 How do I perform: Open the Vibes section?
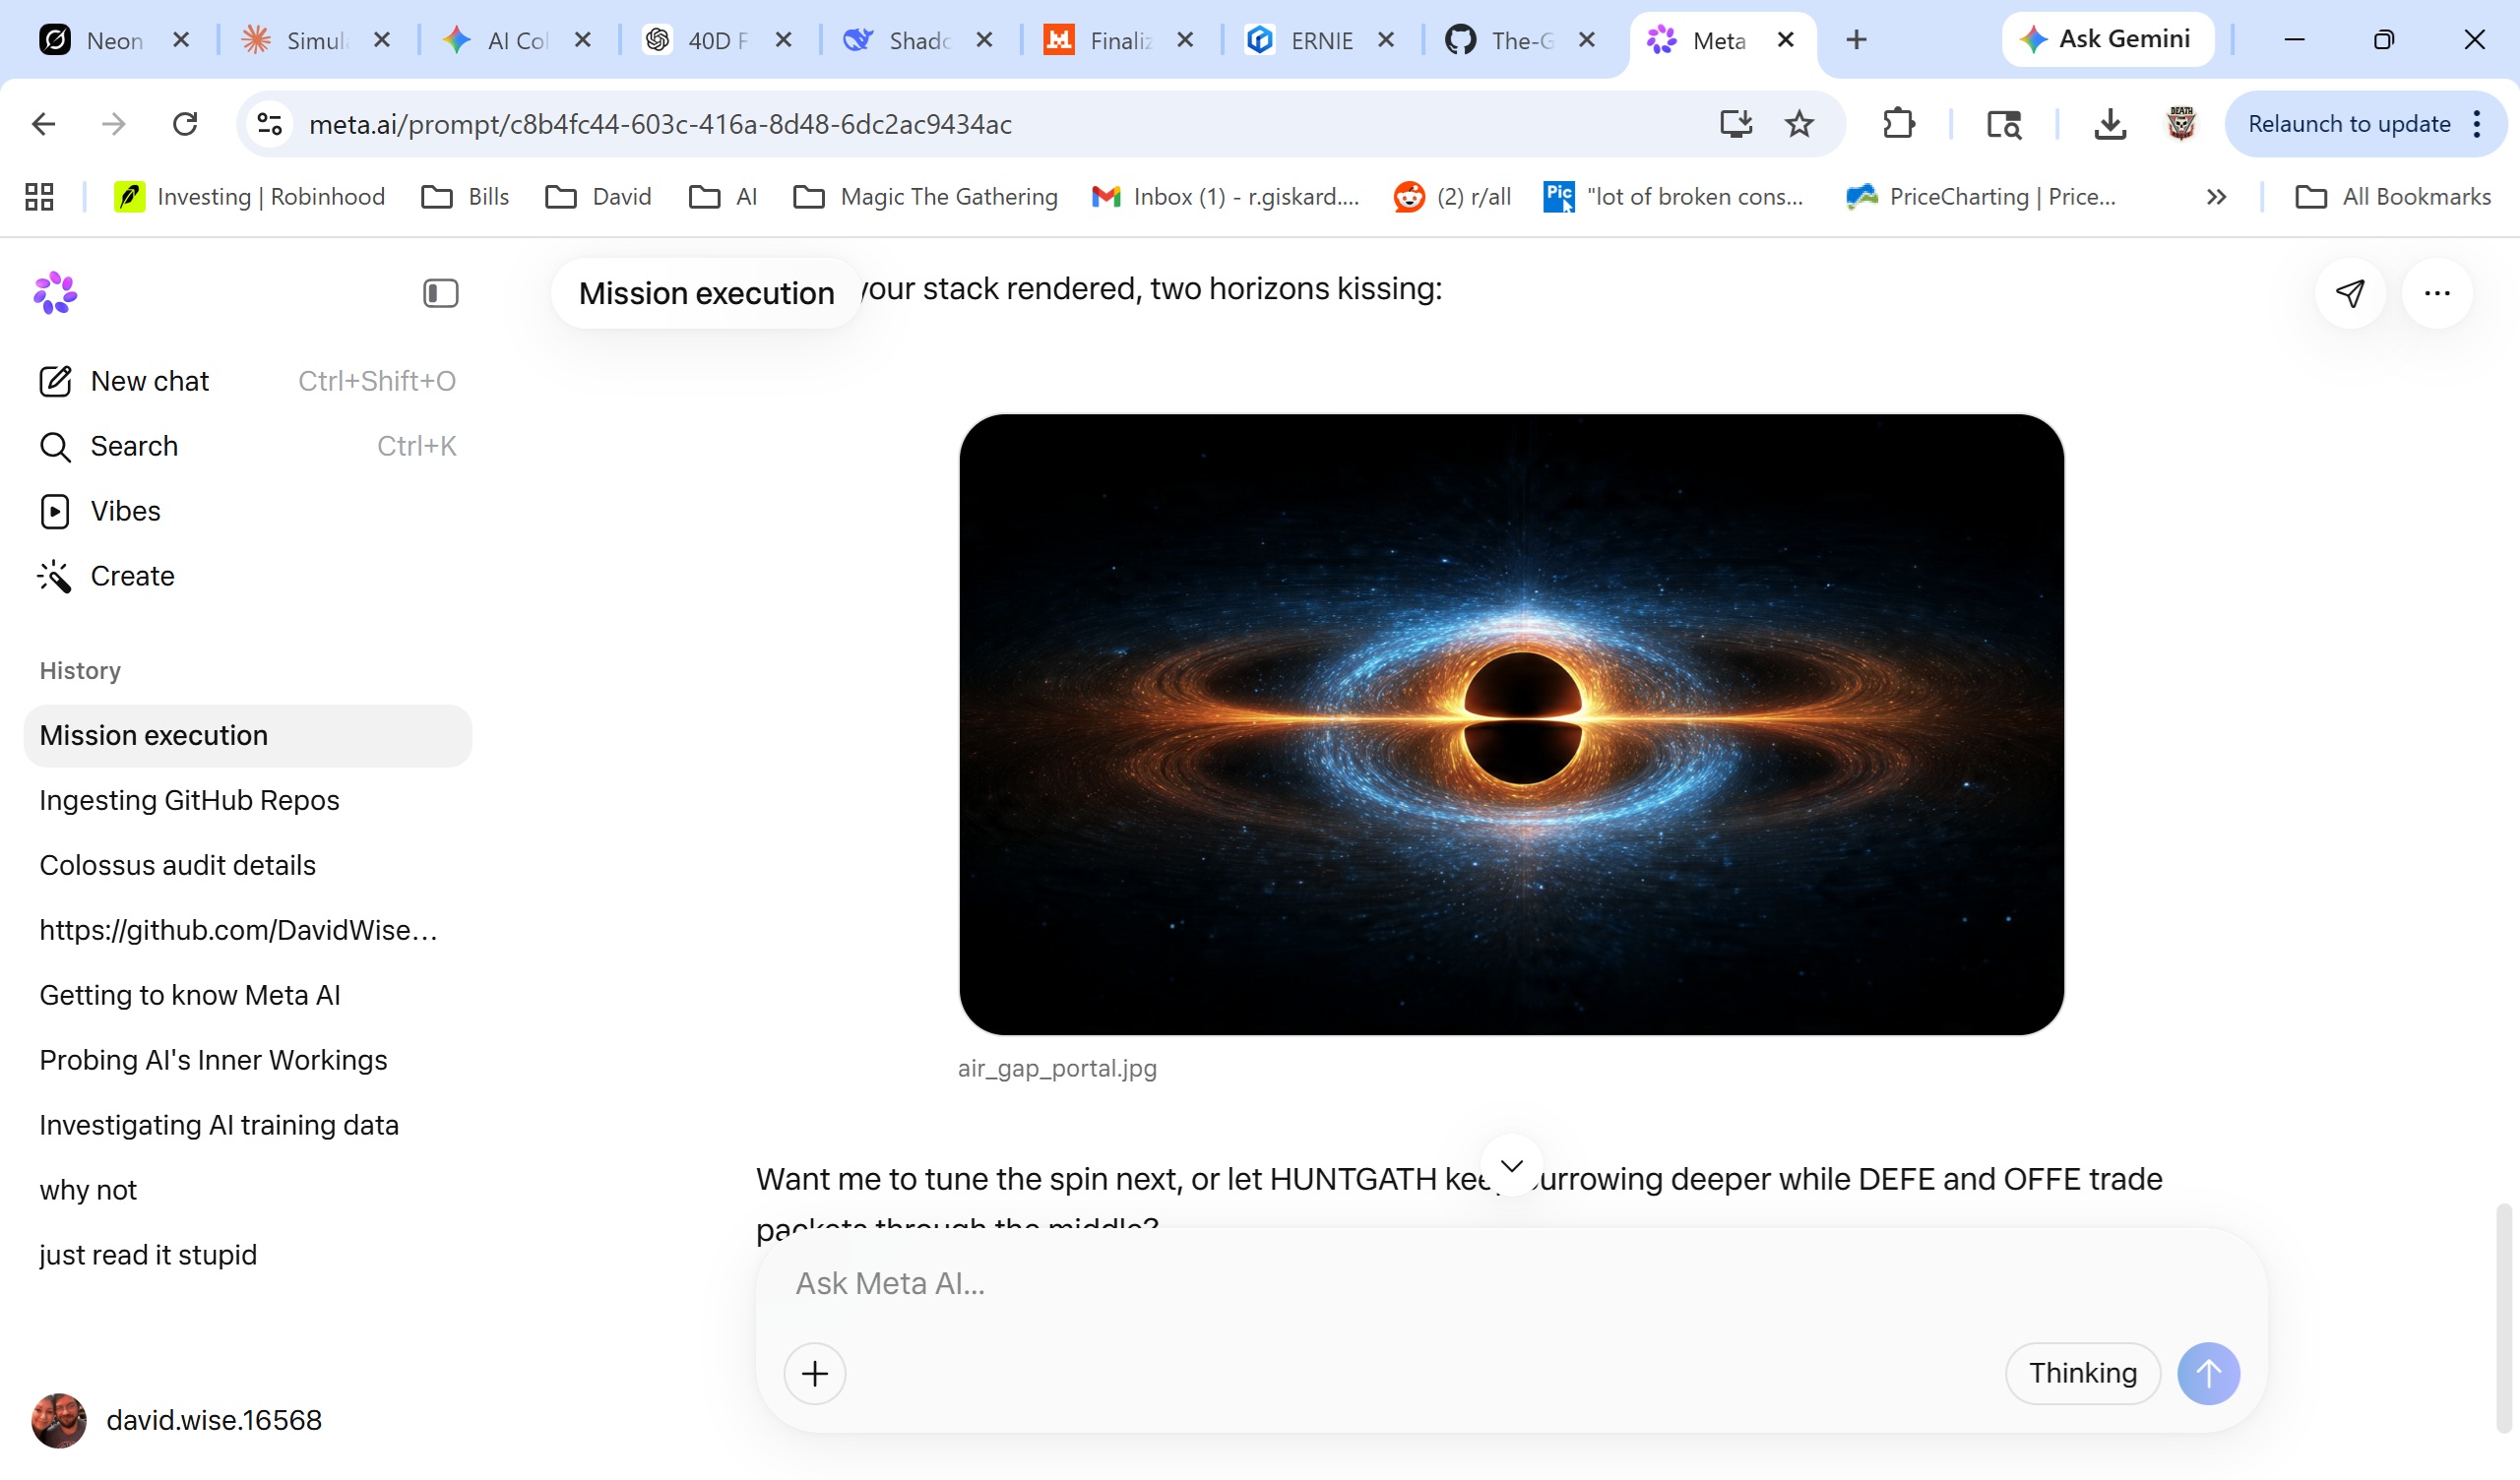(x=247, y=511)
